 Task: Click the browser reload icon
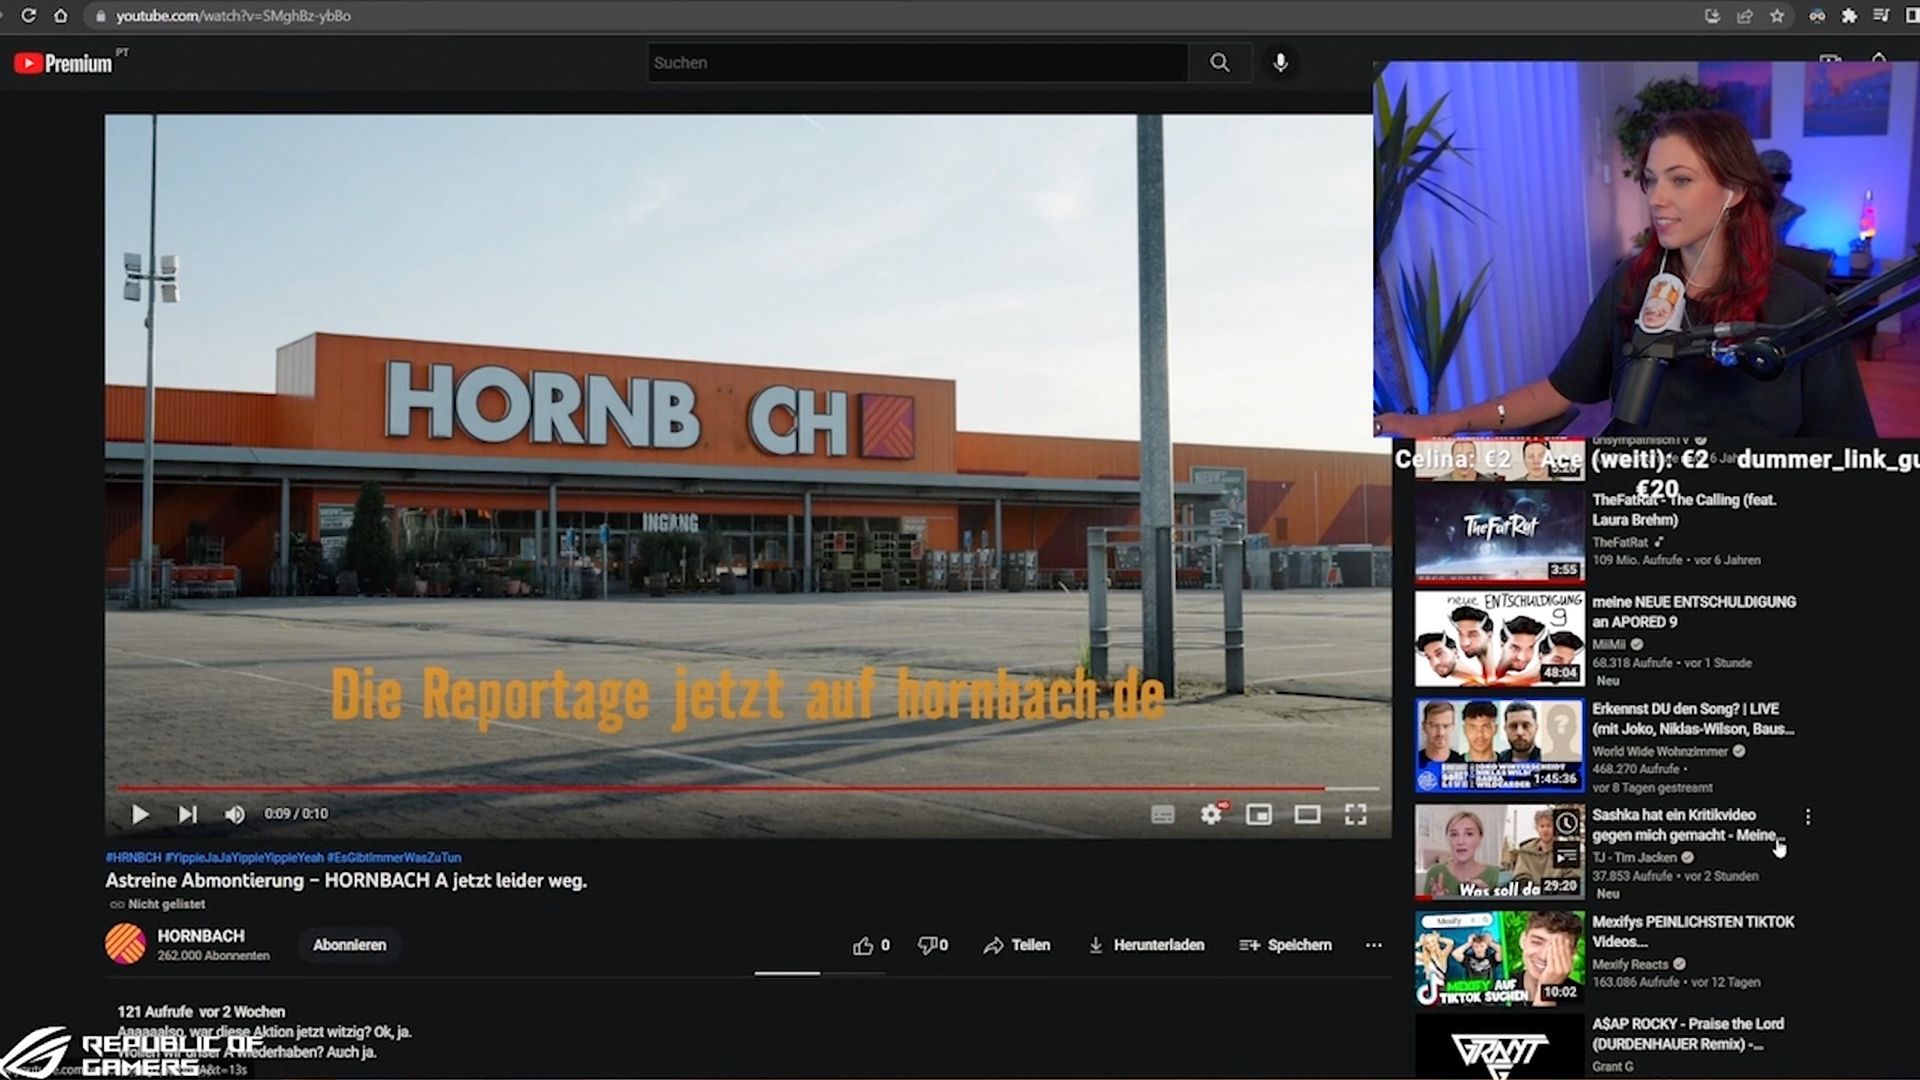click(29, 16)
